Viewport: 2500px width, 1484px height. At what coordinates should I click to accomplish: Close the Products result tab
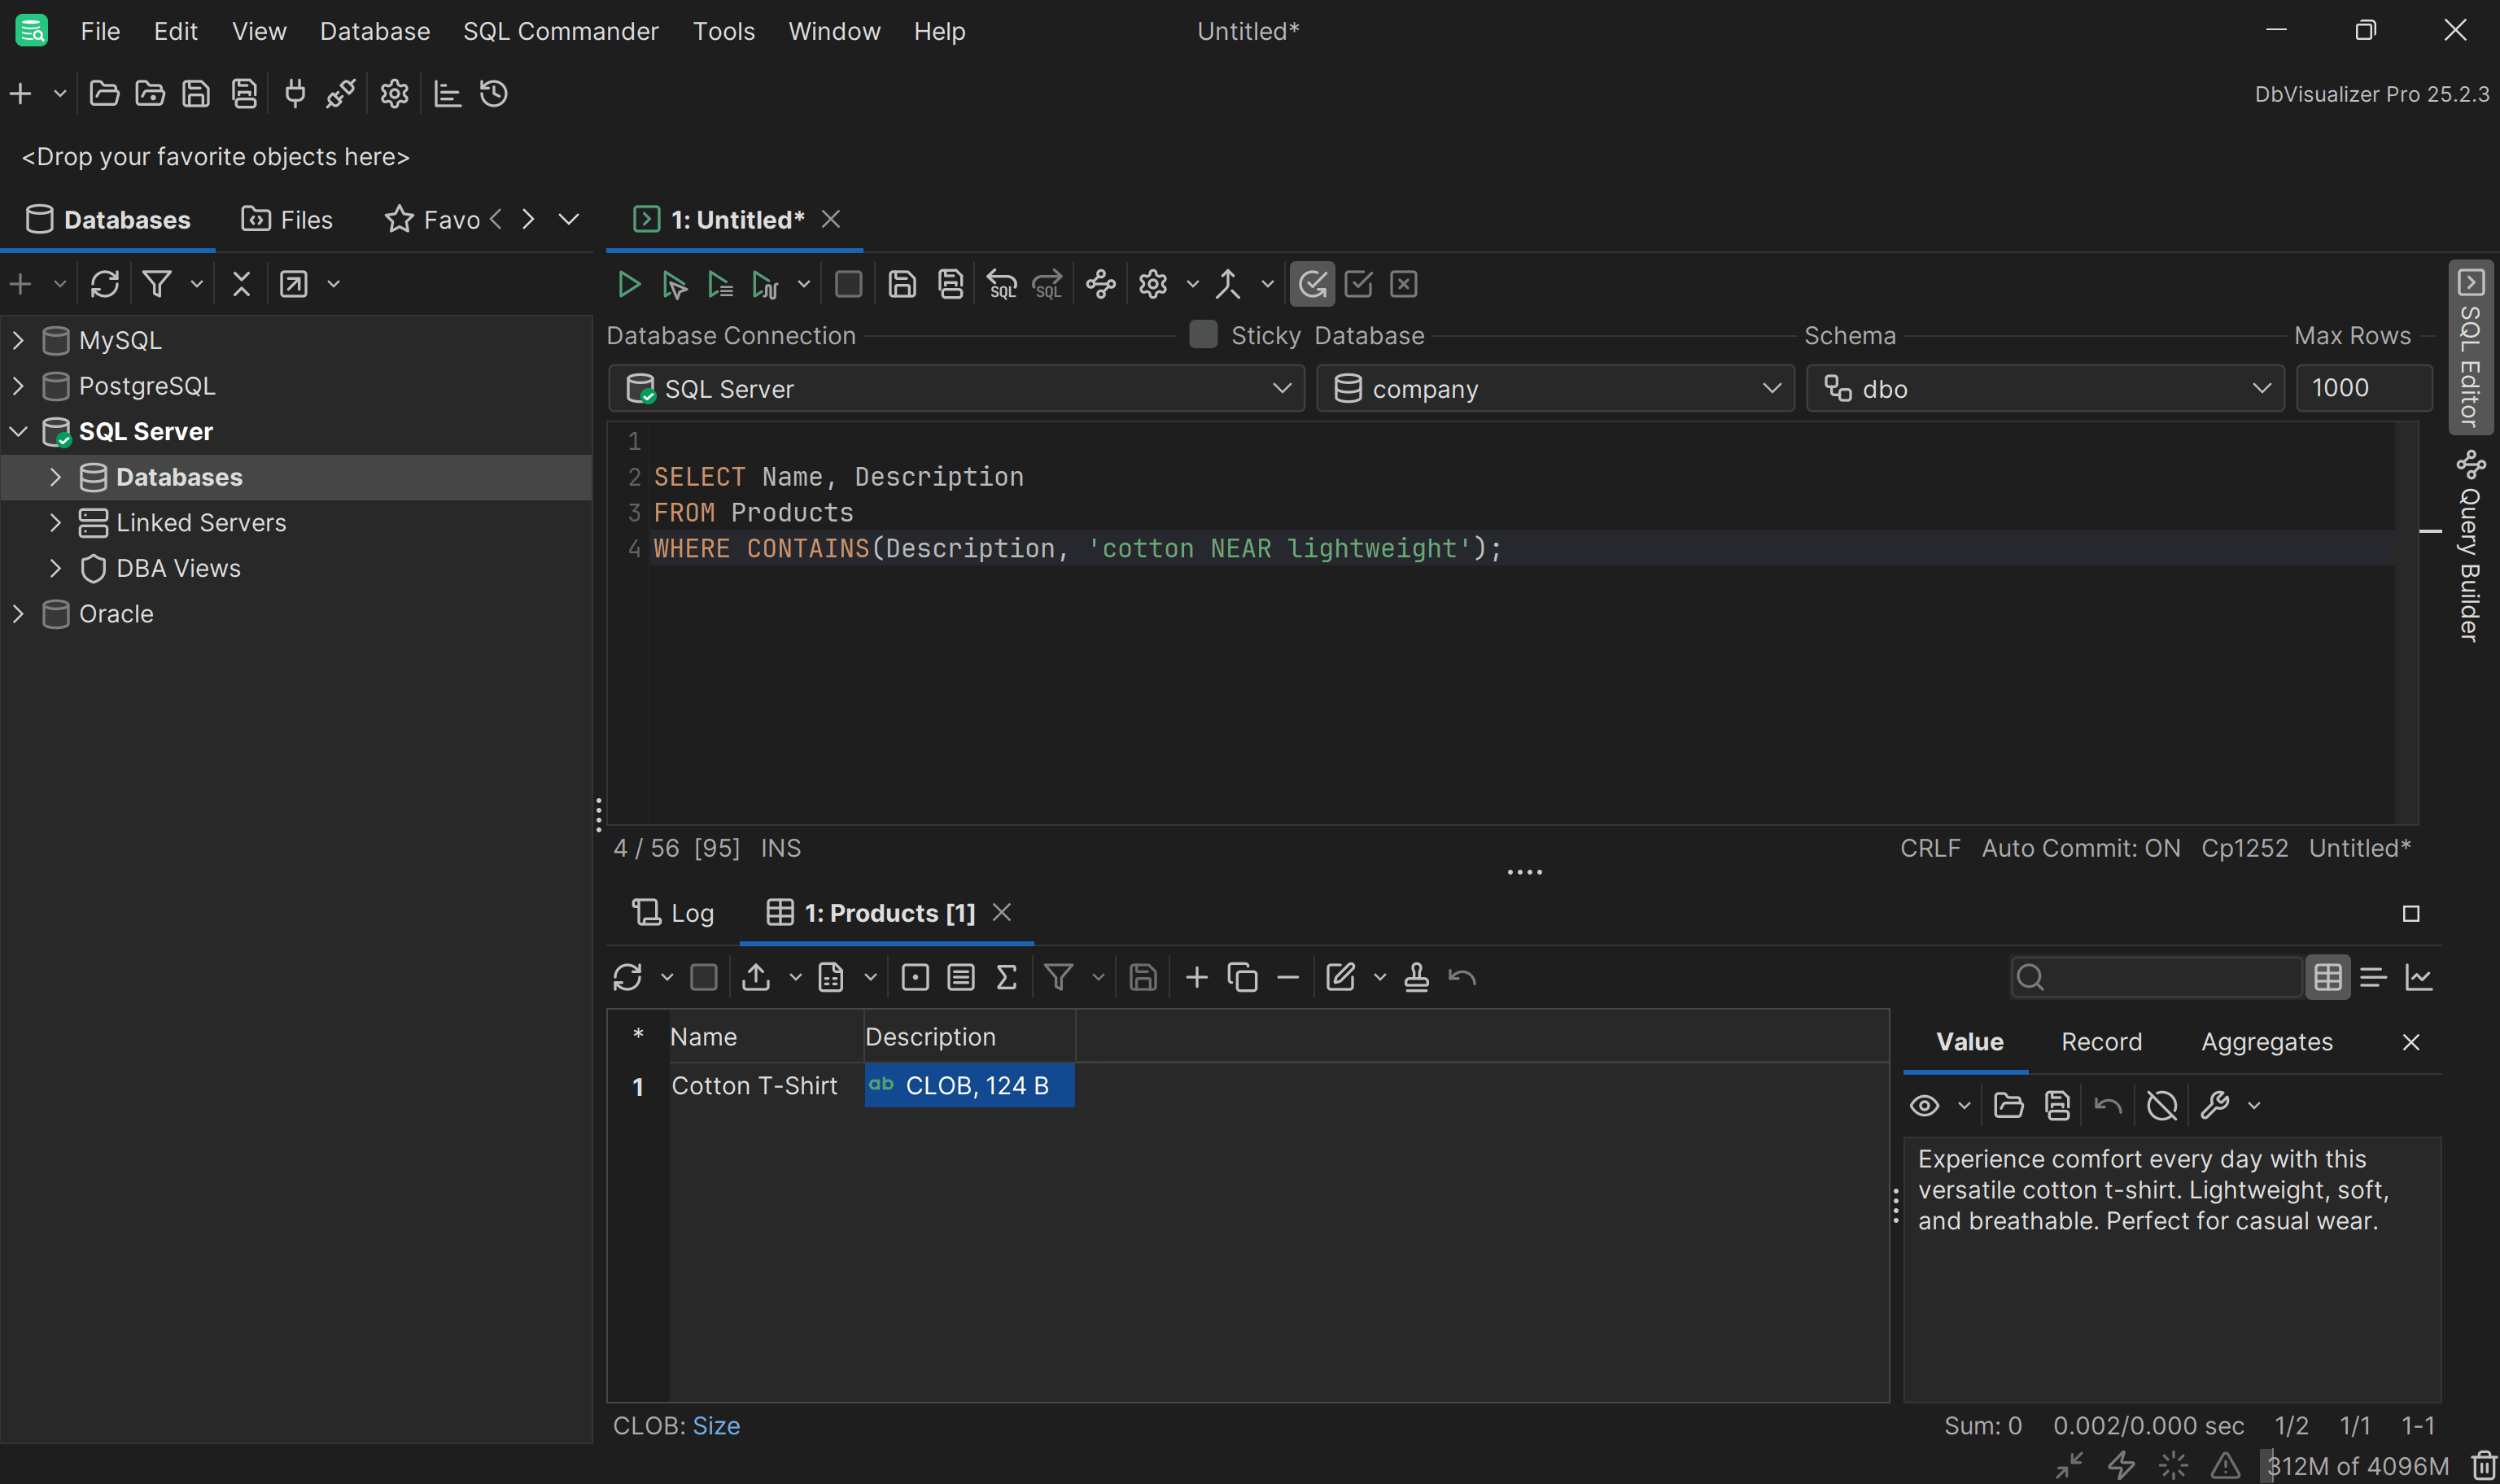click(x=1001, y=913)
